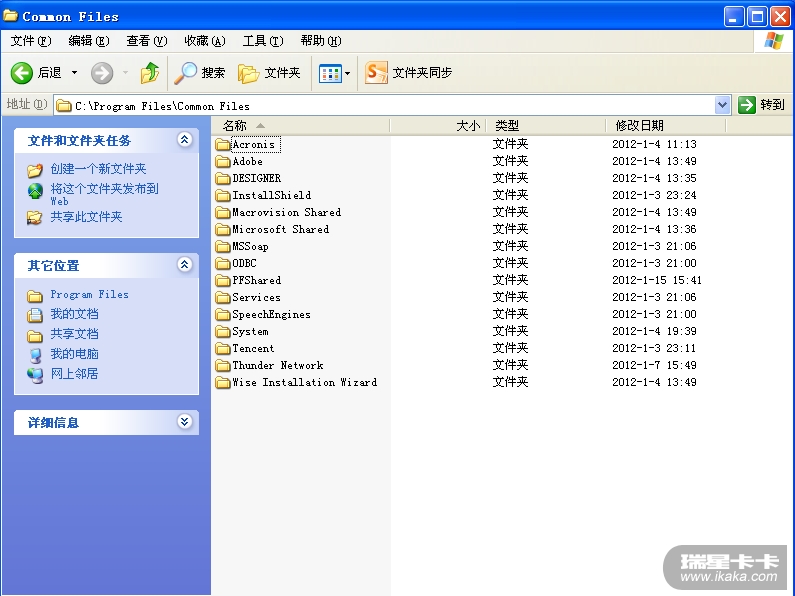
Task: Open the 文件(F) menu
Action: [x=31, y=41]
